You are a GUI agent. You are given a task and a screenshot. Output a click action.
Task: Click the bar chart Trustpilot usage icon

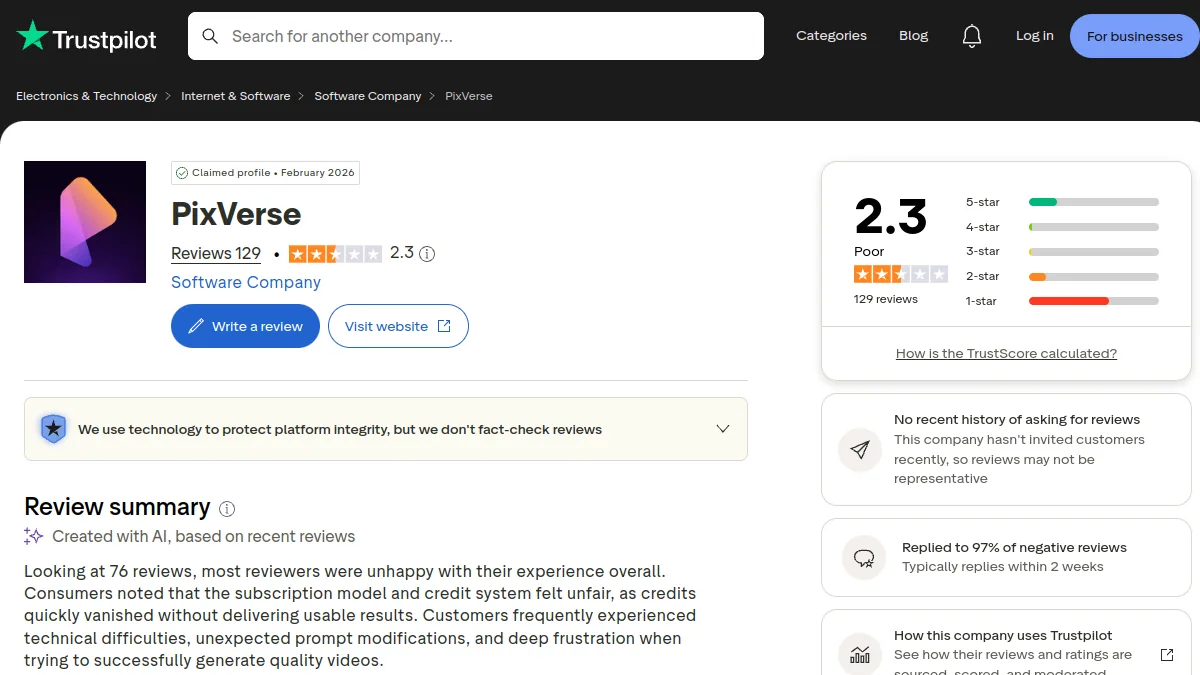pos(860,654)
